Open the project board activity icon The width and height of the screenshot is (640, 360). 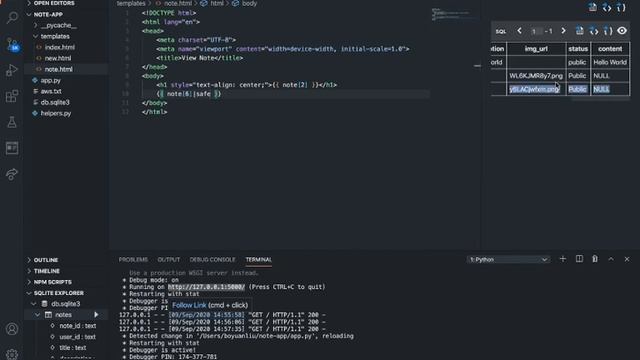pos(12,148)
